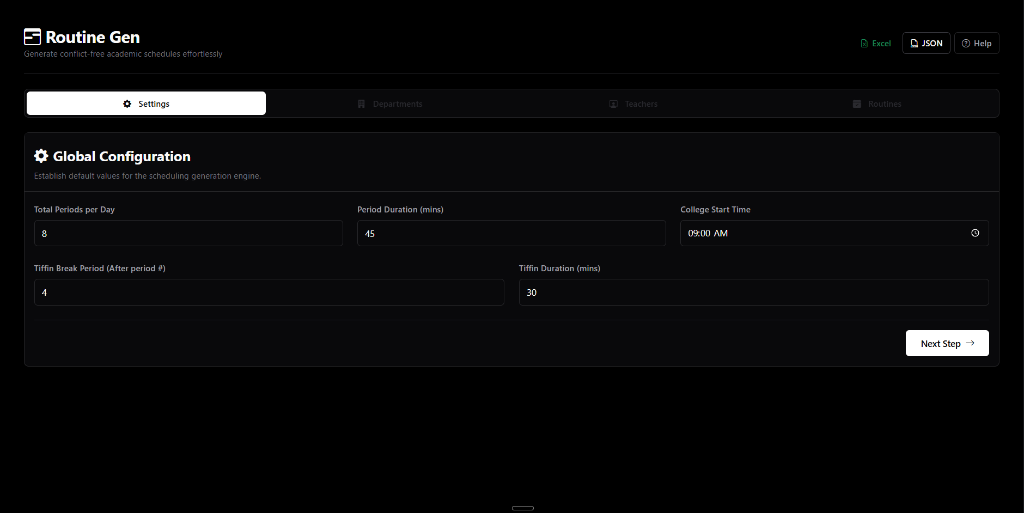Click the Routine Gen logo icon

(x=32, y=37)
